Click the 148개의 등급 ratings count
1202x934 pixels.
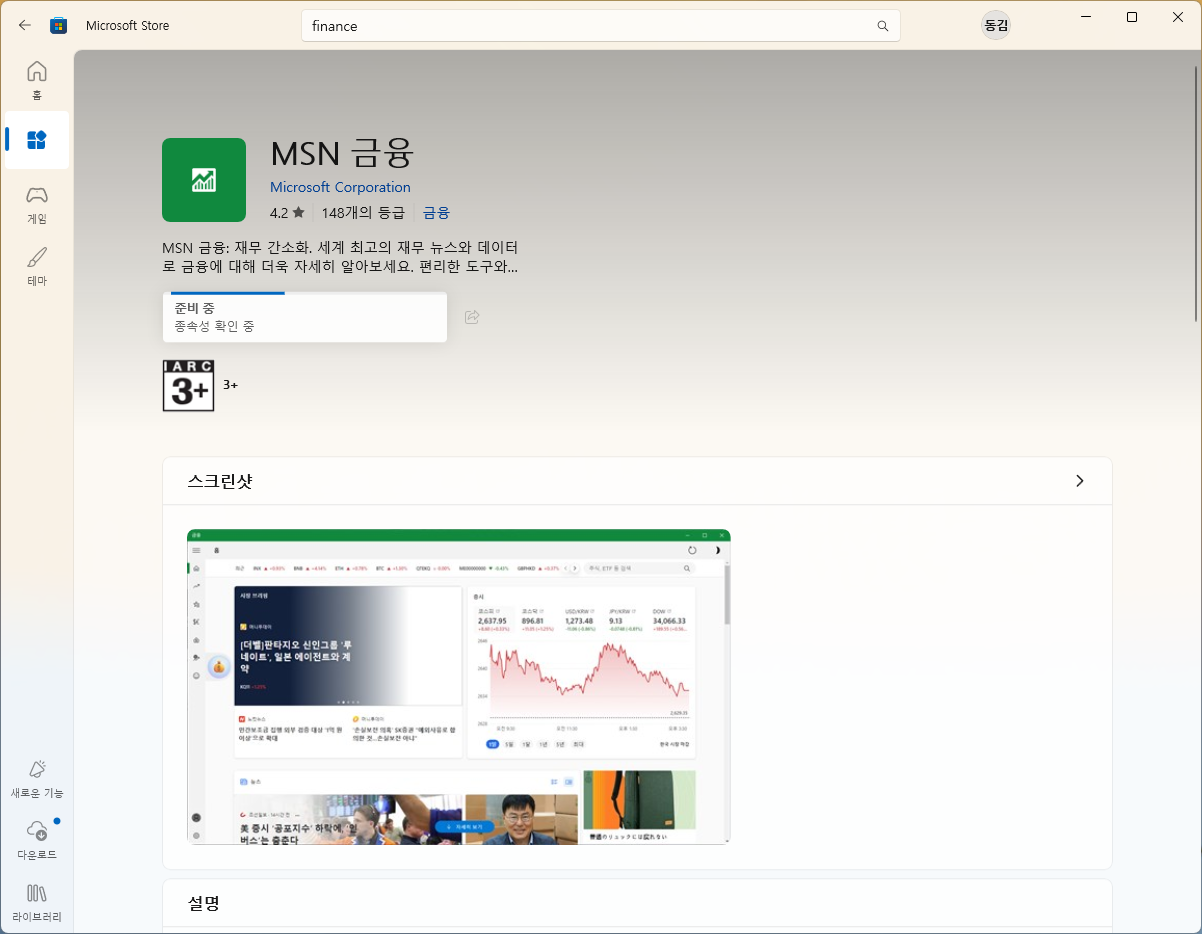[363, 213]
